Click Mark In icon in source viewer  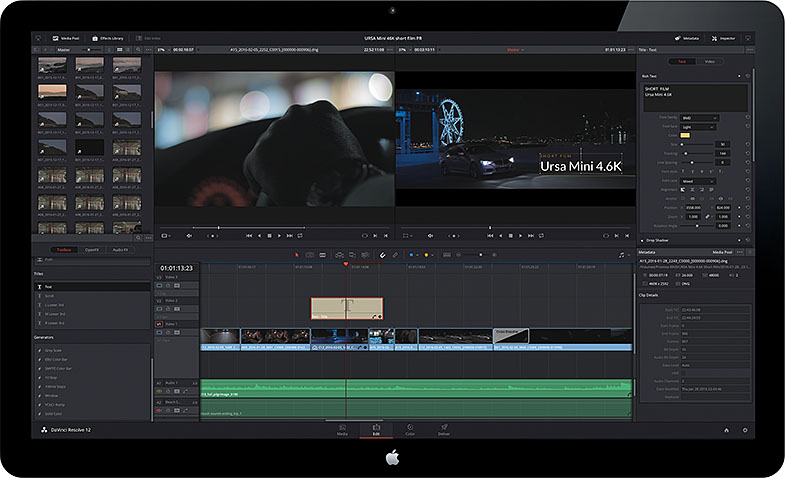(x=375, y=235)
